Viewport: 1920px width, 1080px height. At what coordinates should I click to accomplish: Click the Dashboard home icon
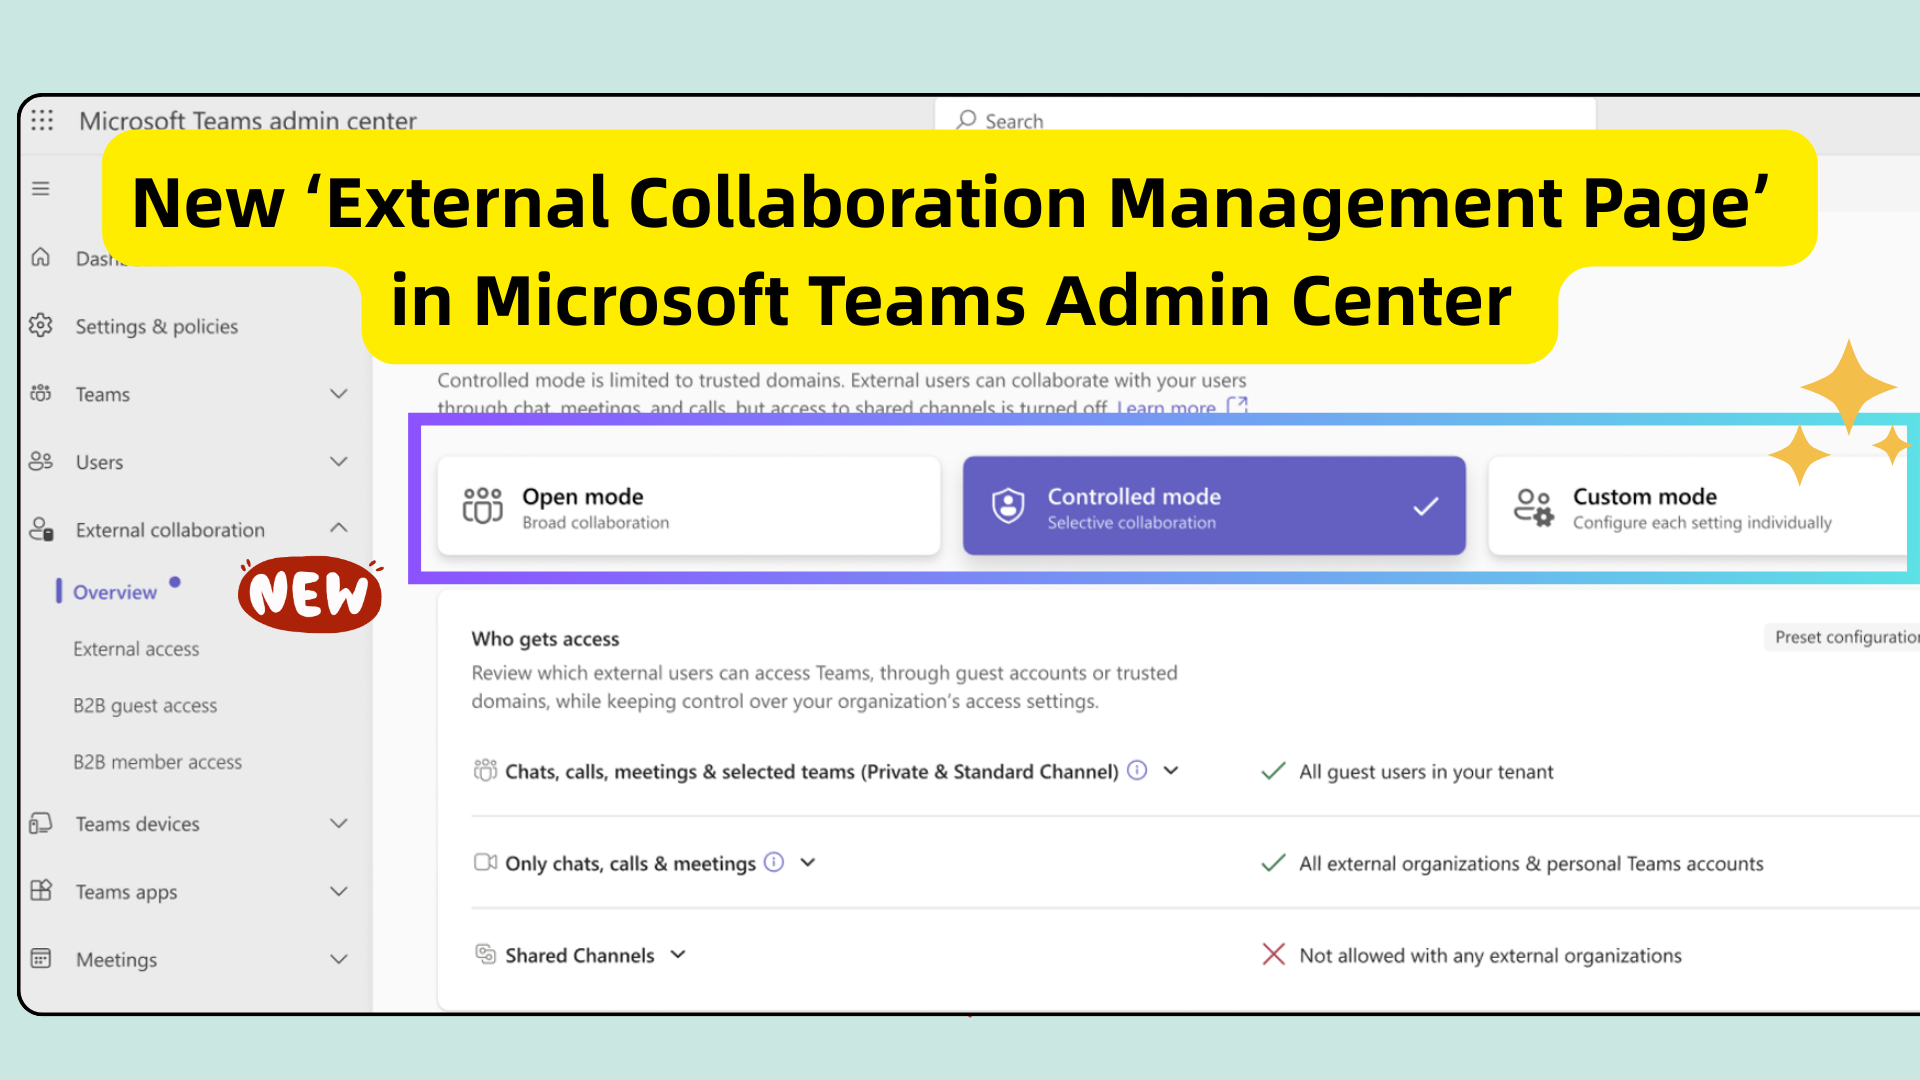[x=41, y=257]
